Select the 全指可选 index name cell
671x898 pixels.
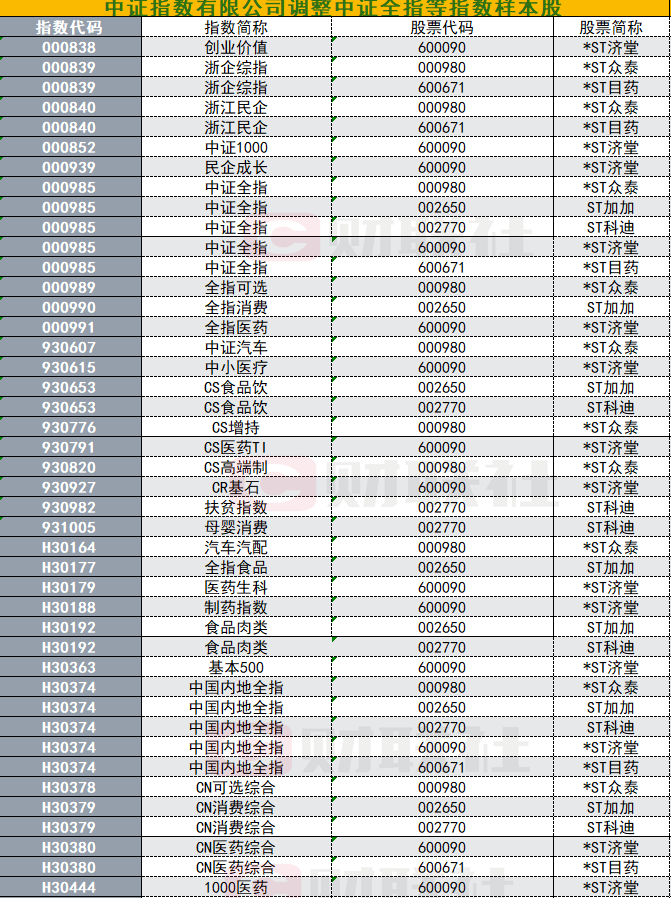pyautogui.click(x=236, y=287)
